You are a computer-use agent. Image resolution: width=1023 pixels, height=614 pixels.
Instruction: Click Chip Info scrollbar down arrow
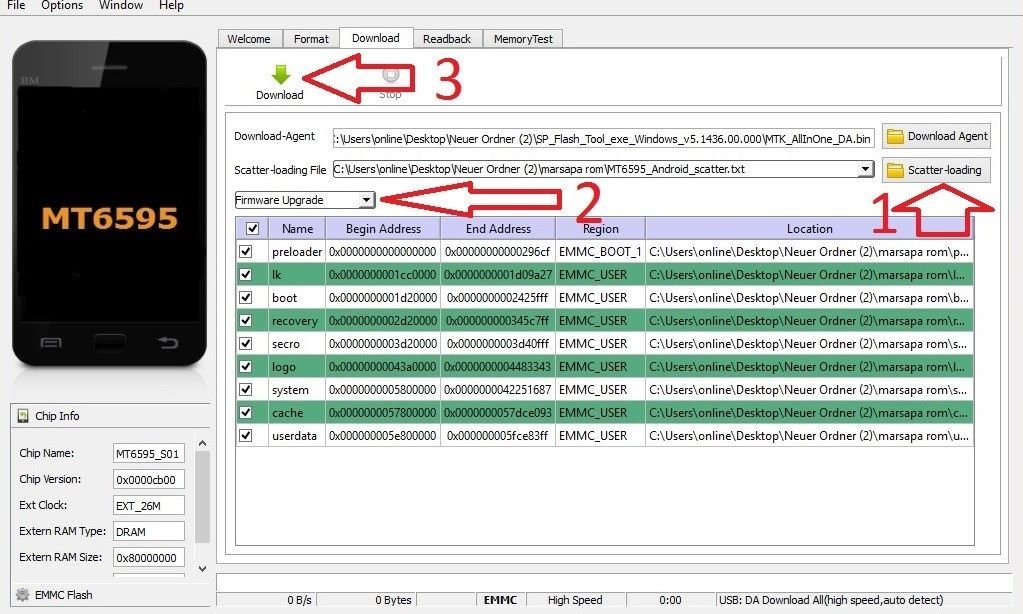click(203, 568)
